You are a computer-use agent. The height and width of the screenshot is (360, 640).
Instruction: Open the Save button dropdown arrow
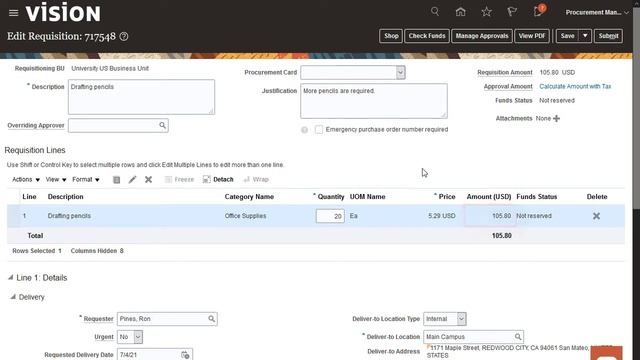[585, 36]
